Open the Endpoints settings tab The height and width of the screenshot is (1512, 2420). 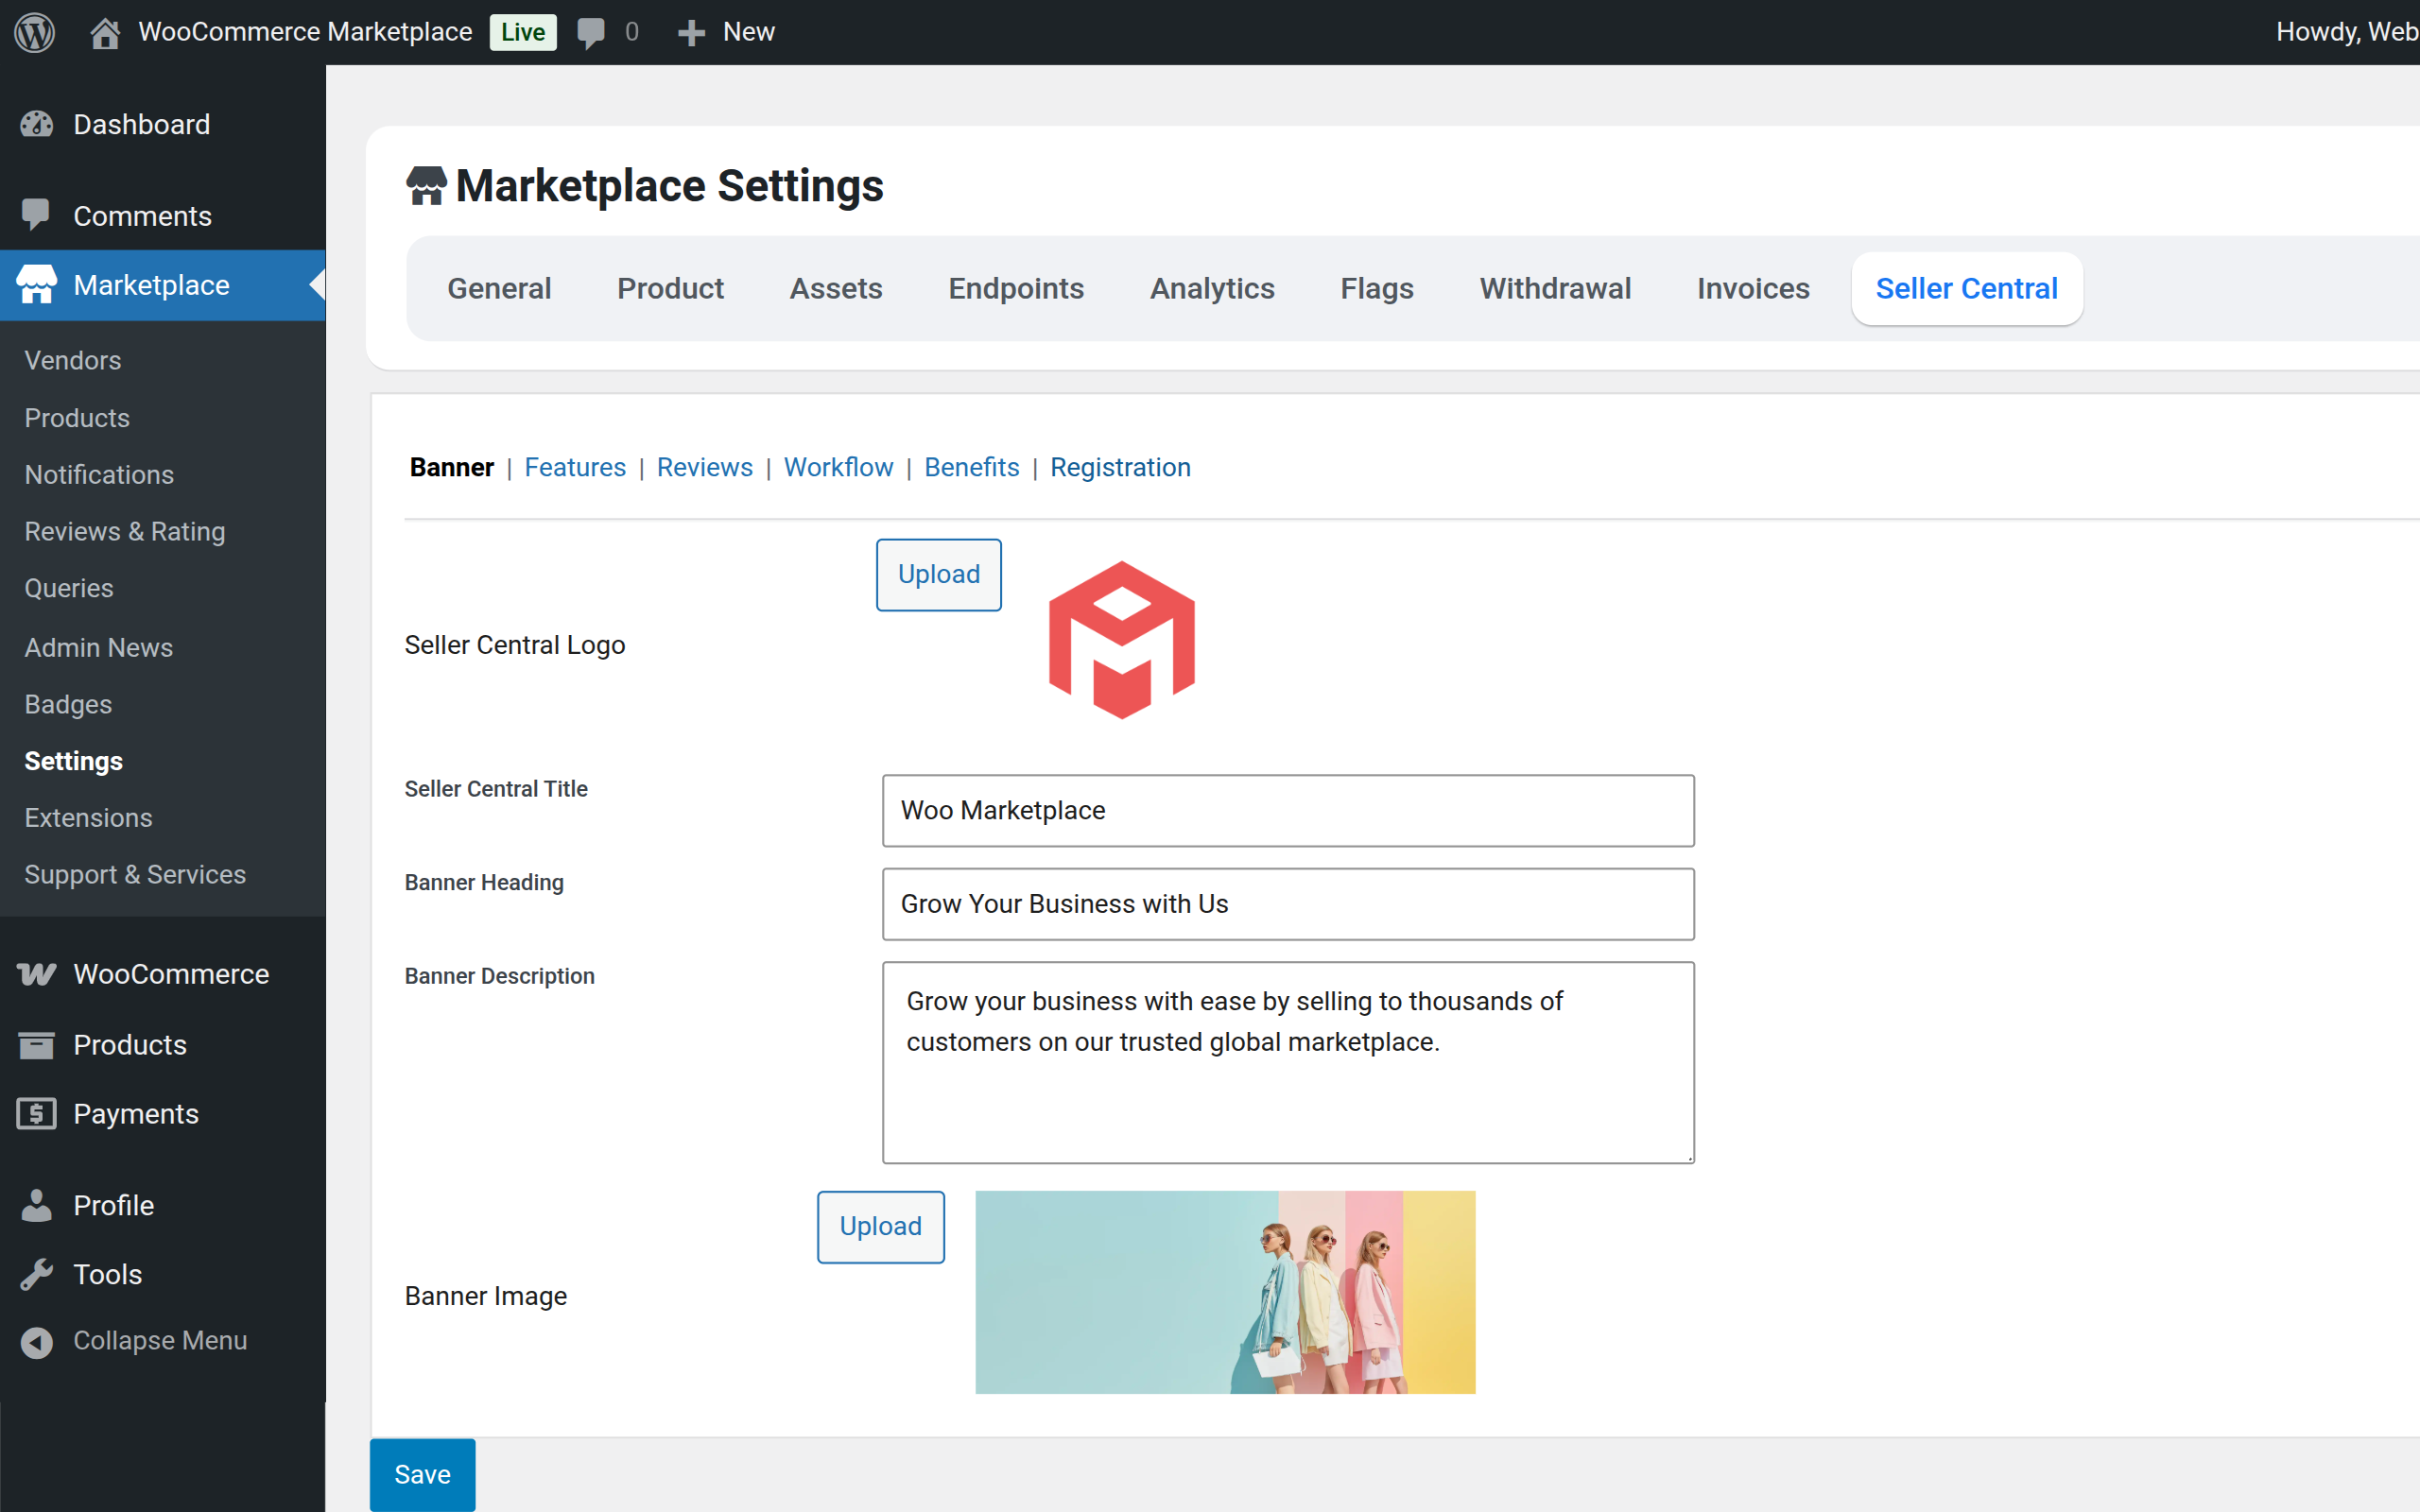(x=1015, y=288)
